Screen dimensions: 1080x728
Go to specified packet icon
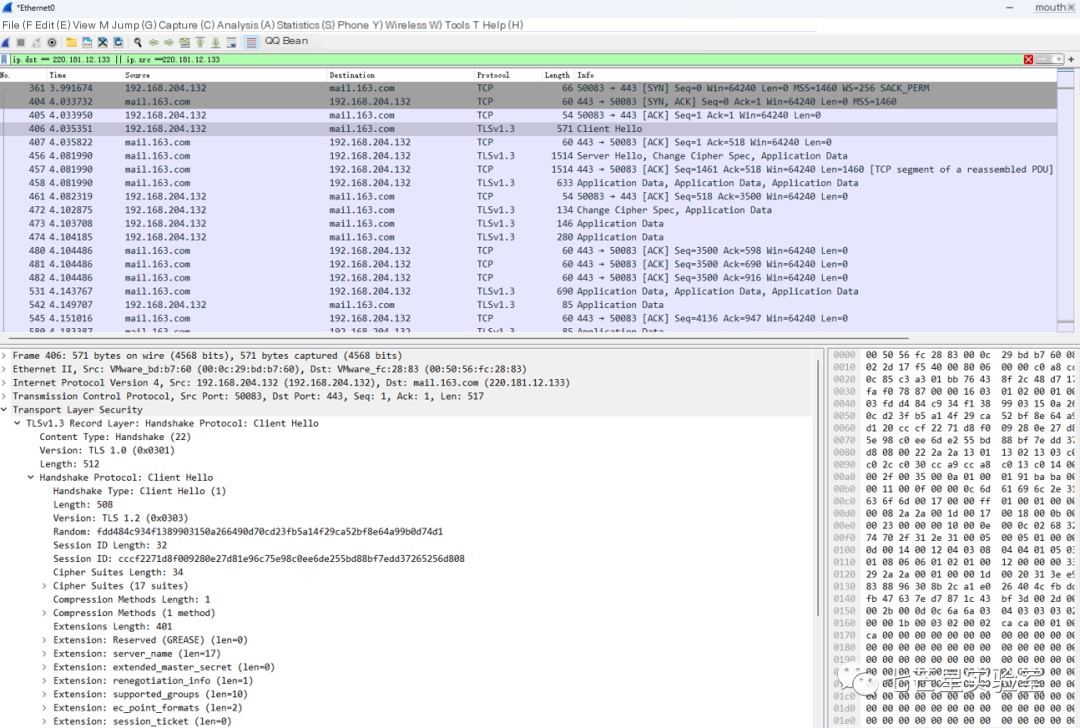point(185,43)
